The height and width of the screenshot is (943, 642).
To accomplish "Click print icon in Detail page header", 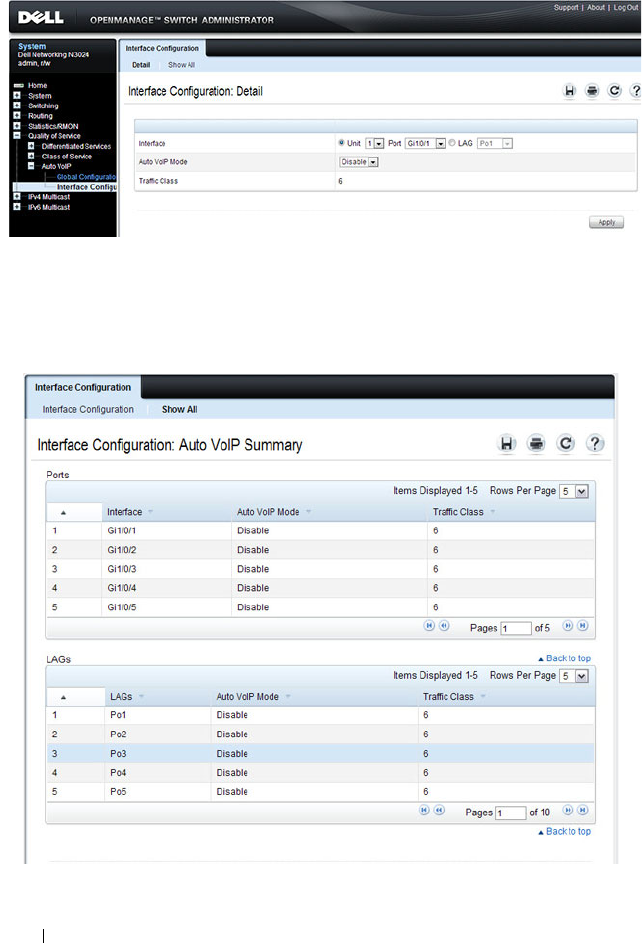I will click(592, 91).
